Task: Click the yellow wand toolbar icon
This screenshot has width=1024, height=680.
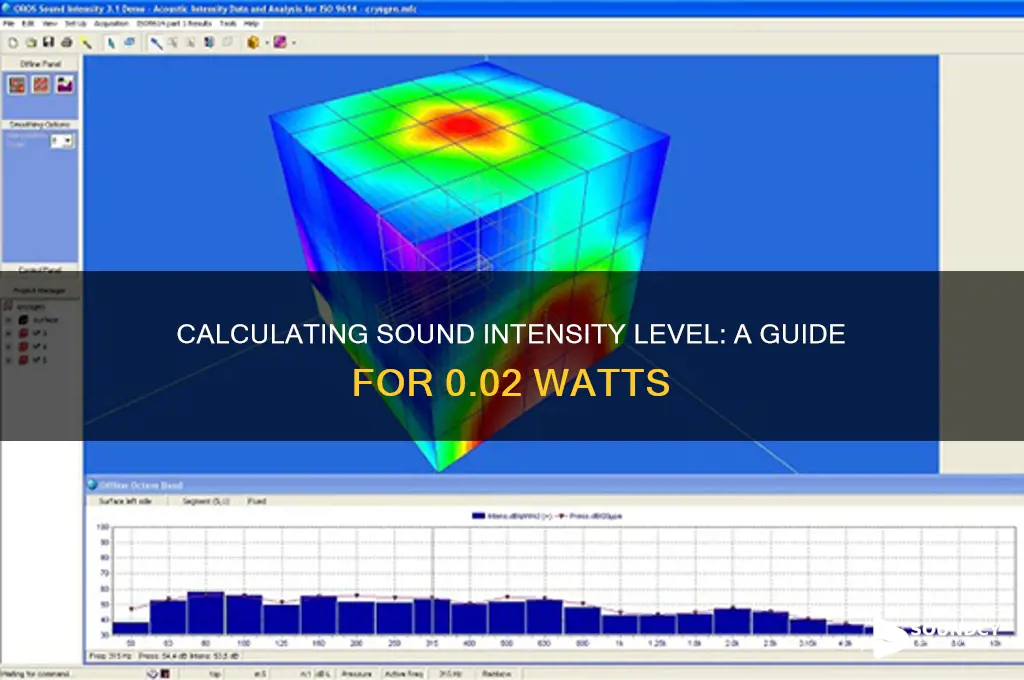Action: 86,43
